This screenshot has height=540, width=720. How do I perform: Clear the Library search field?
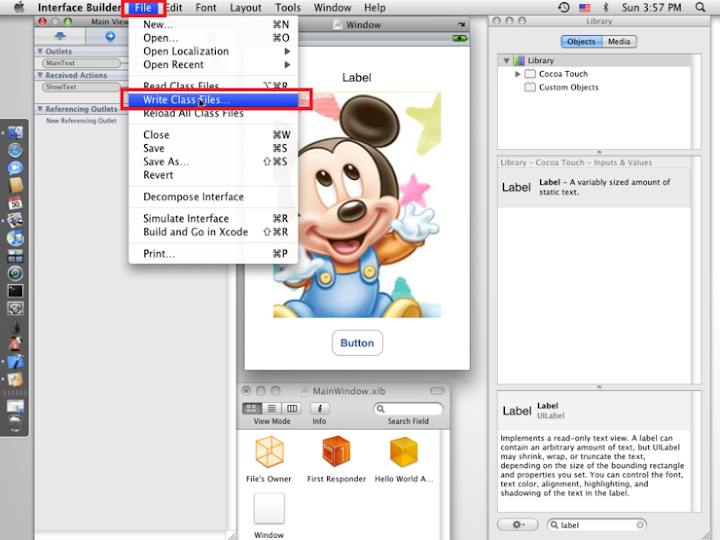click(640, 525)
